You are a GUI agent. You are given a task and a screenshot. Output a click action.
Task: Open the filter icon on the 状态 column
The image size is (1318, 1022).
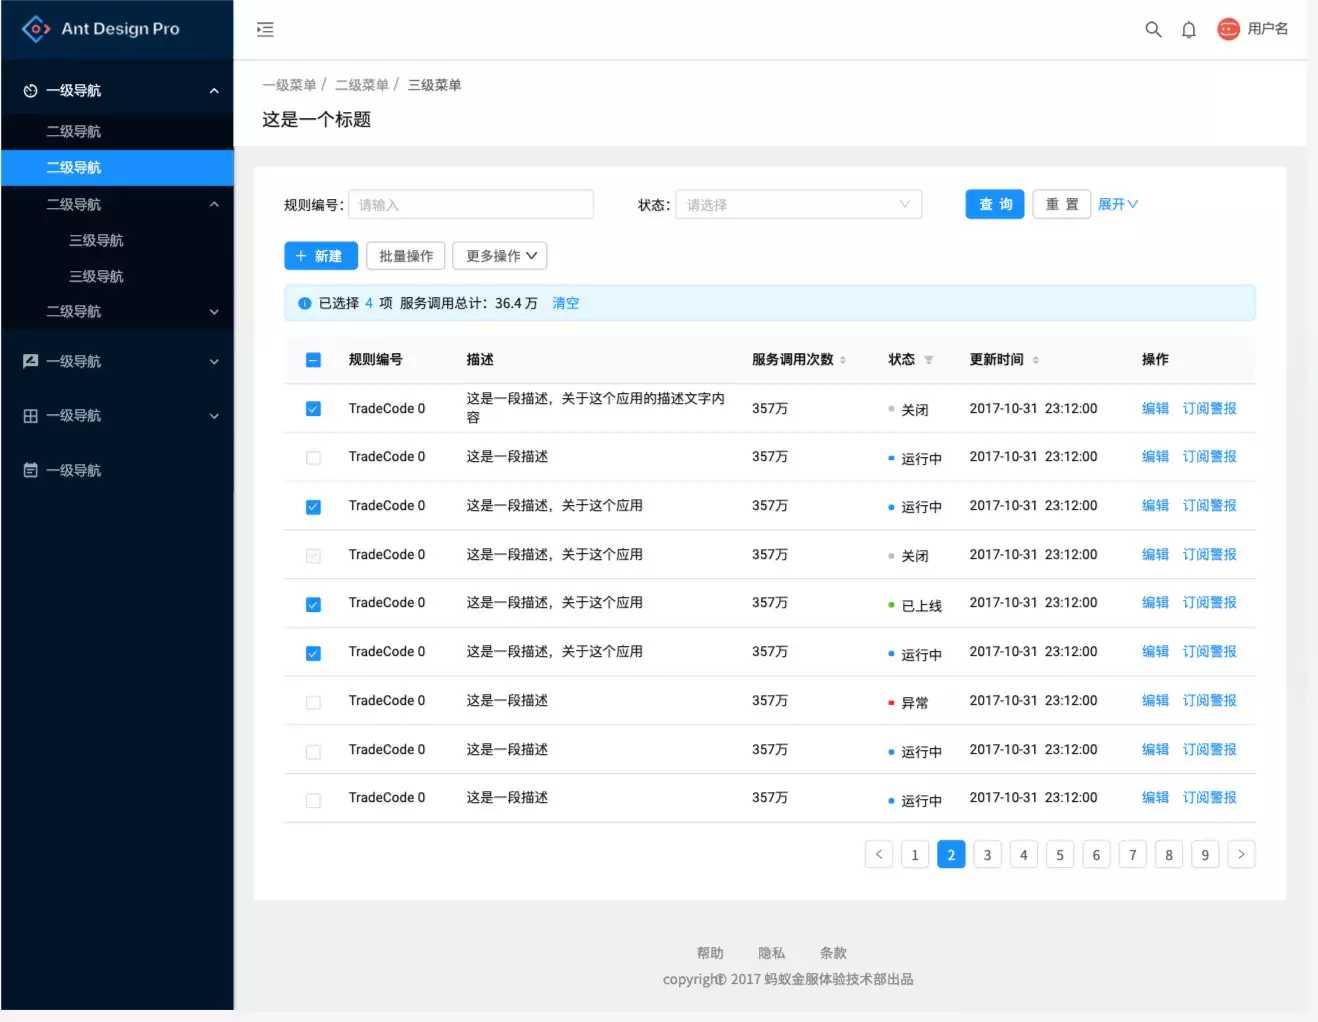(929, 360)
